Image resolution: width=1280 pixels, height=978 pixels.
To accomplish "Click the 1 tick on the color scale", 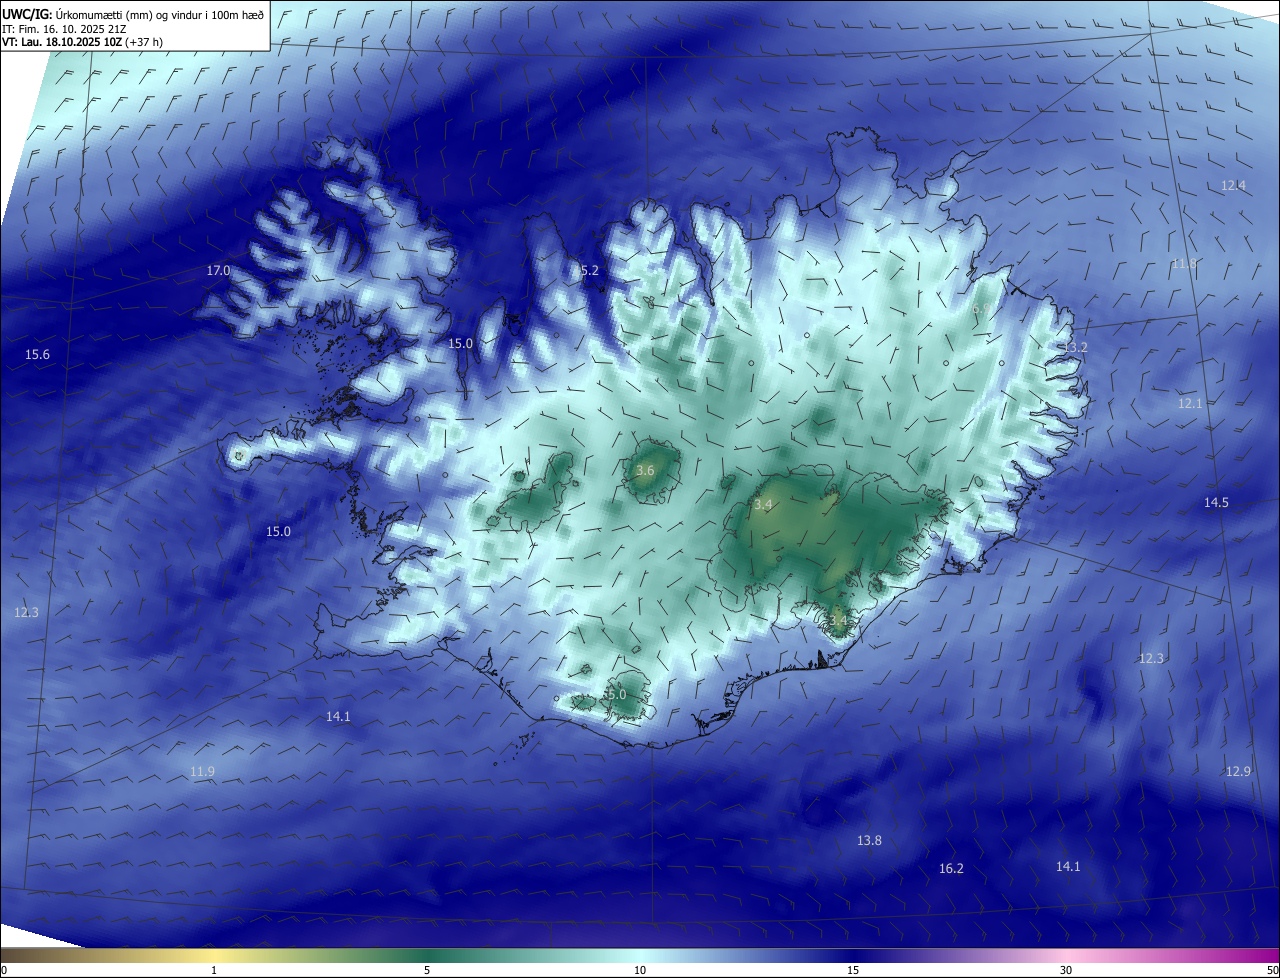I will pyautogui.click(x=214, y=970).
